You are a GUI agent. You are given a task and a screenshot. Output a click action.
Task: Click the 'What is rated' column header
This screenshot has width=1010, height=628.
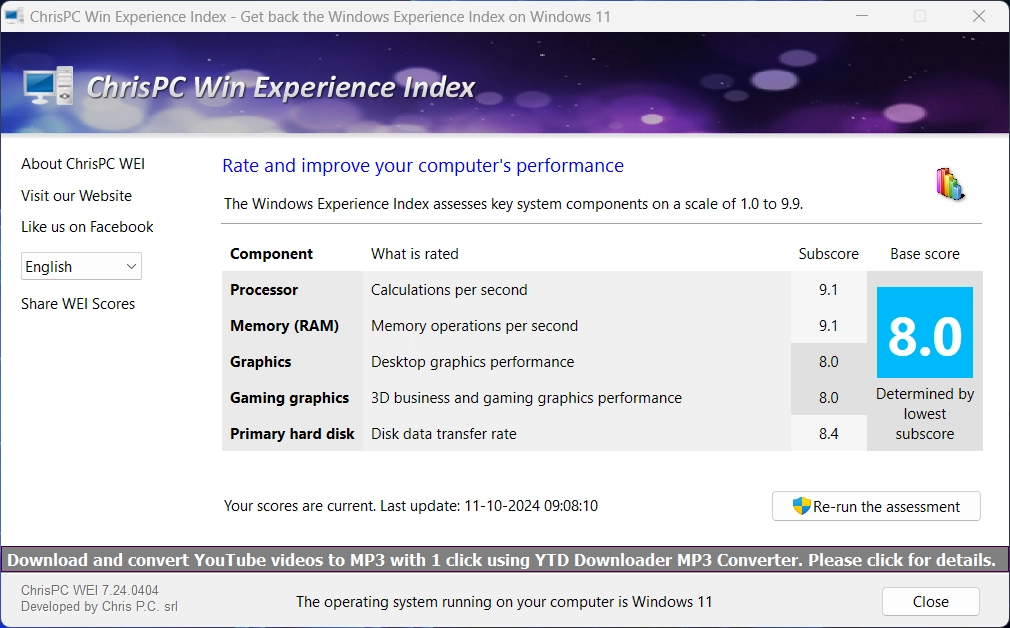point(415,254)
